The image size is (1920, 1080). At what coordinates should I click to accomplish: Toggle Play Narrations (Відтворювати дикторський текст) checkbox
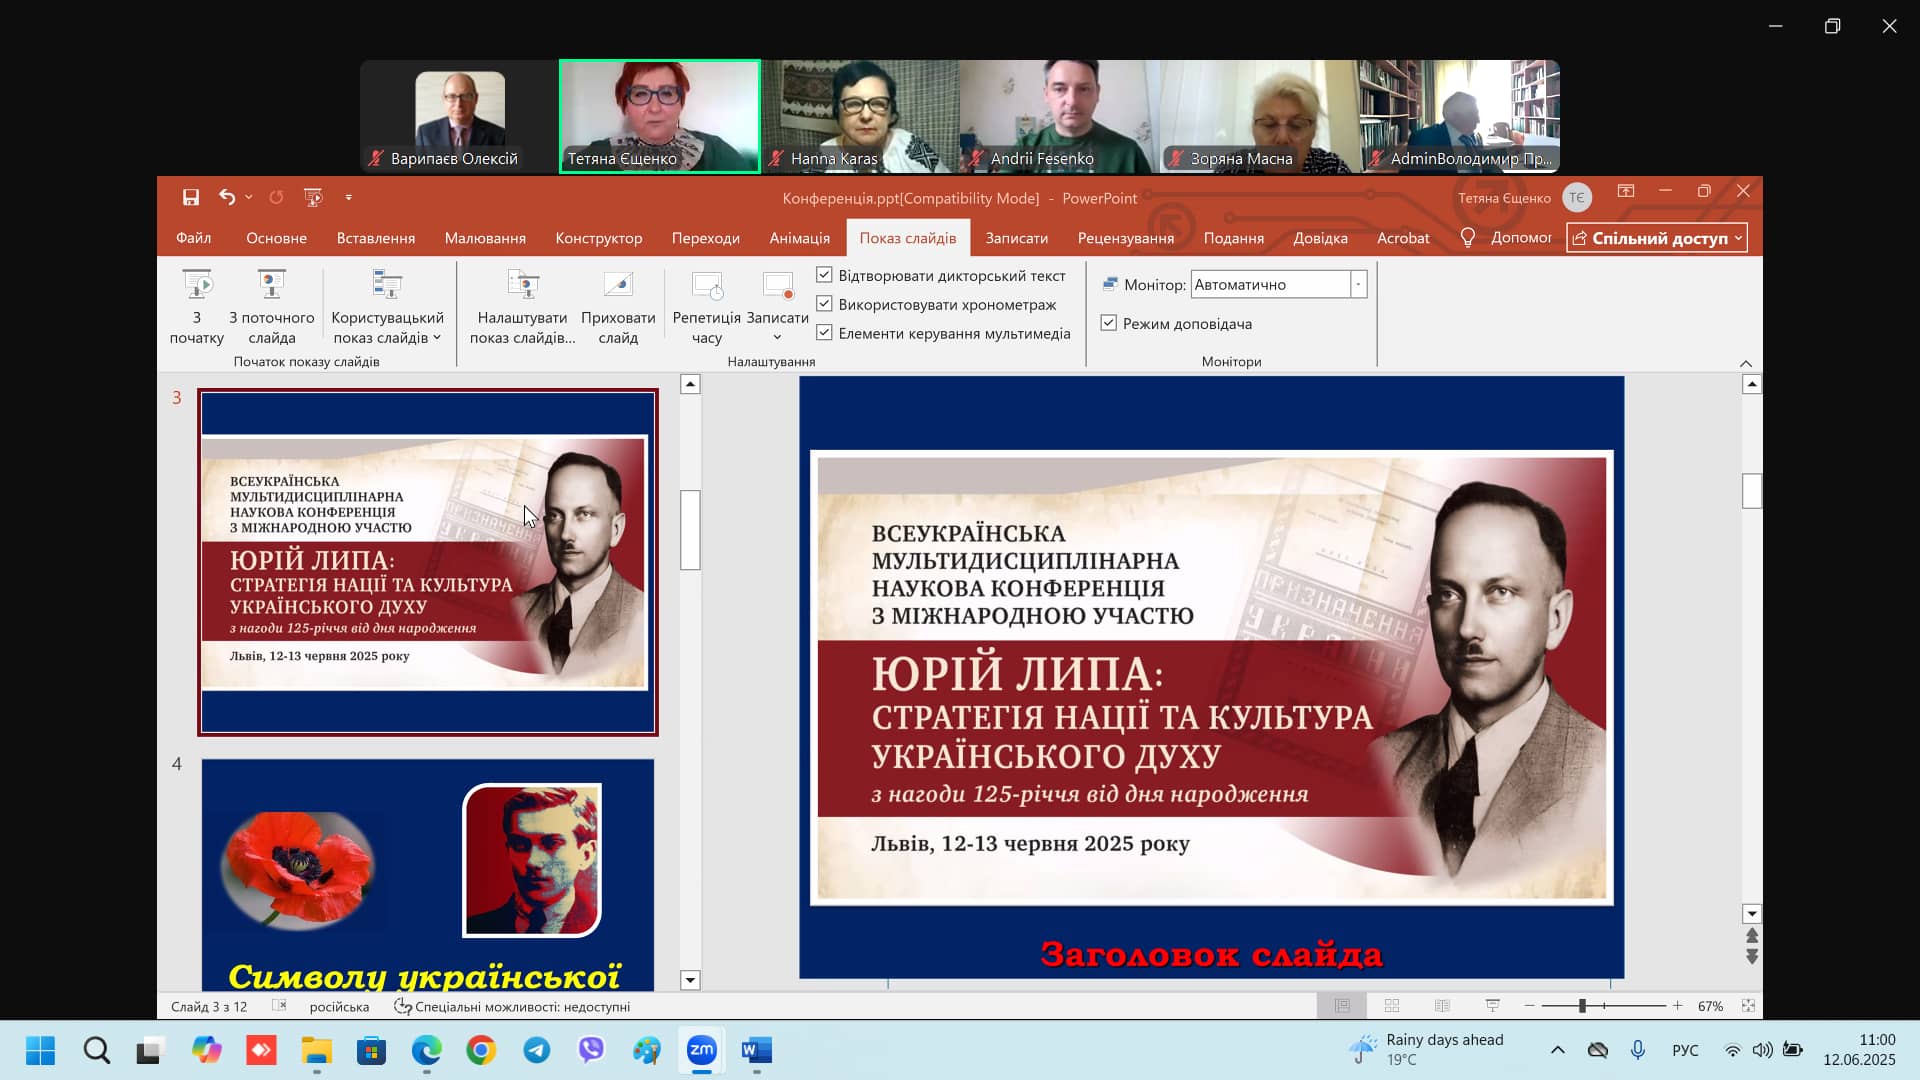point(824,275)
